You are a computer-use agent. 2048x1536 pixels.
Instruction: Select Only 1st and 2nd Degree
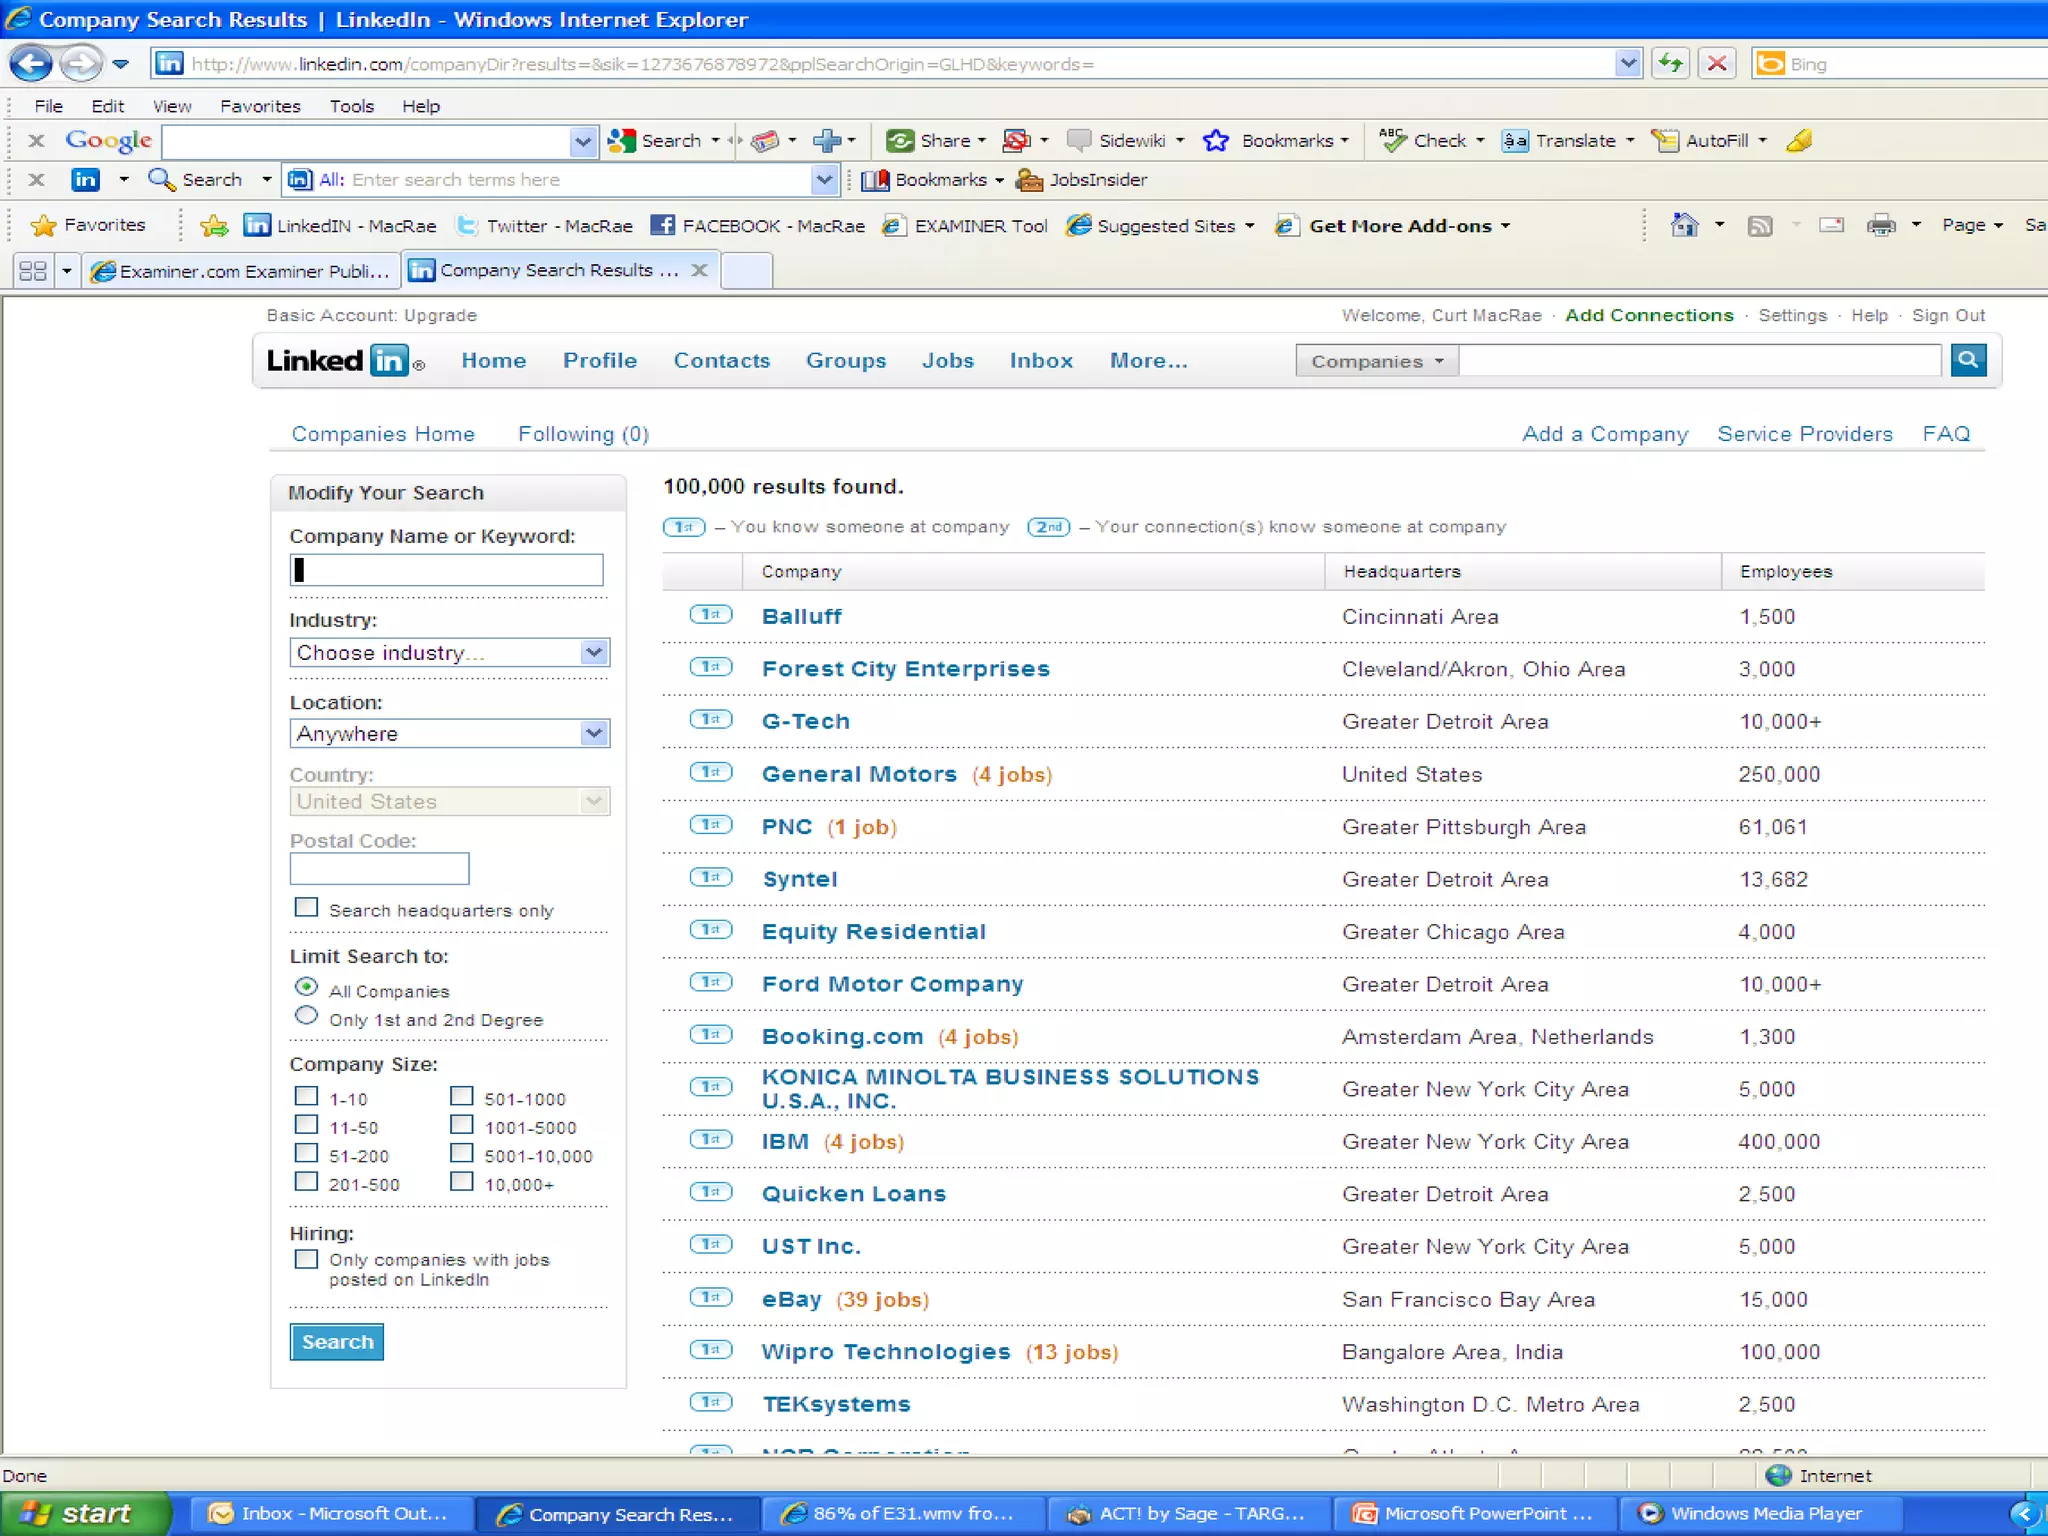[x=306, y=1016]
